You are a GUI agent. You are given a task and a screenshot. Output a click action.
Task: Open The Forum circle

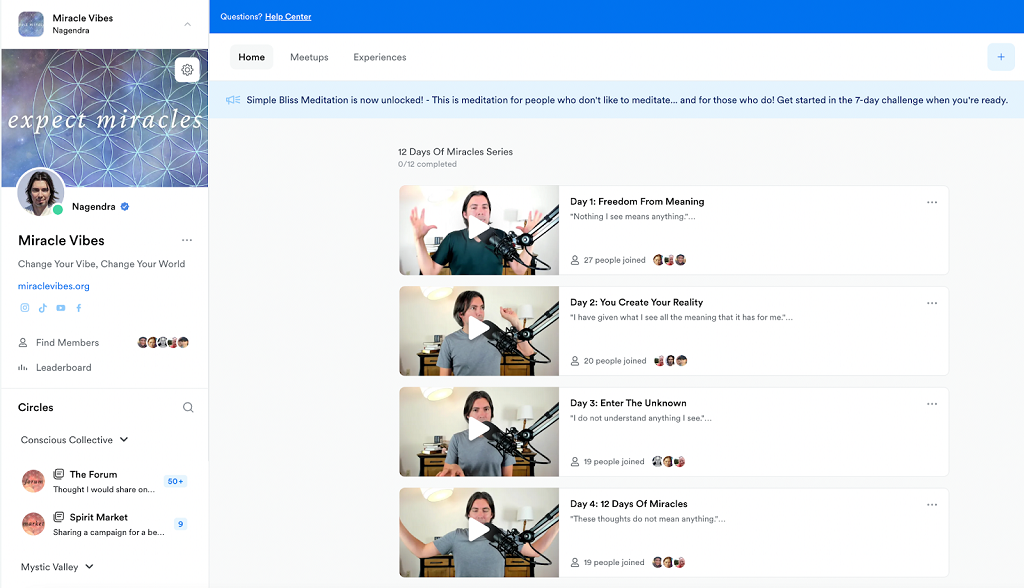click(93, 475)
